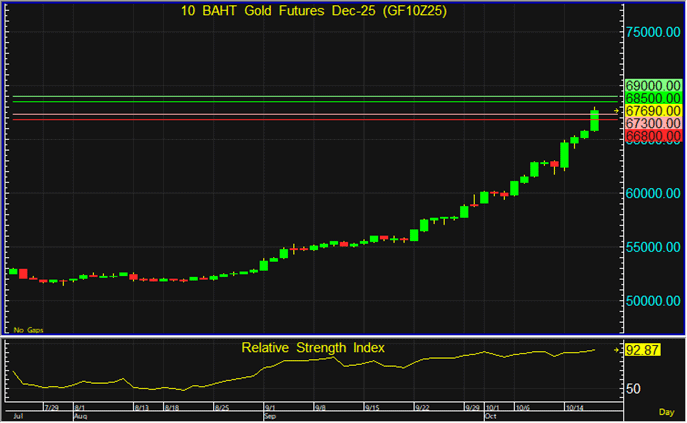Click the red 66800.00 price label

pyautogui.click(x=653, y=135)
